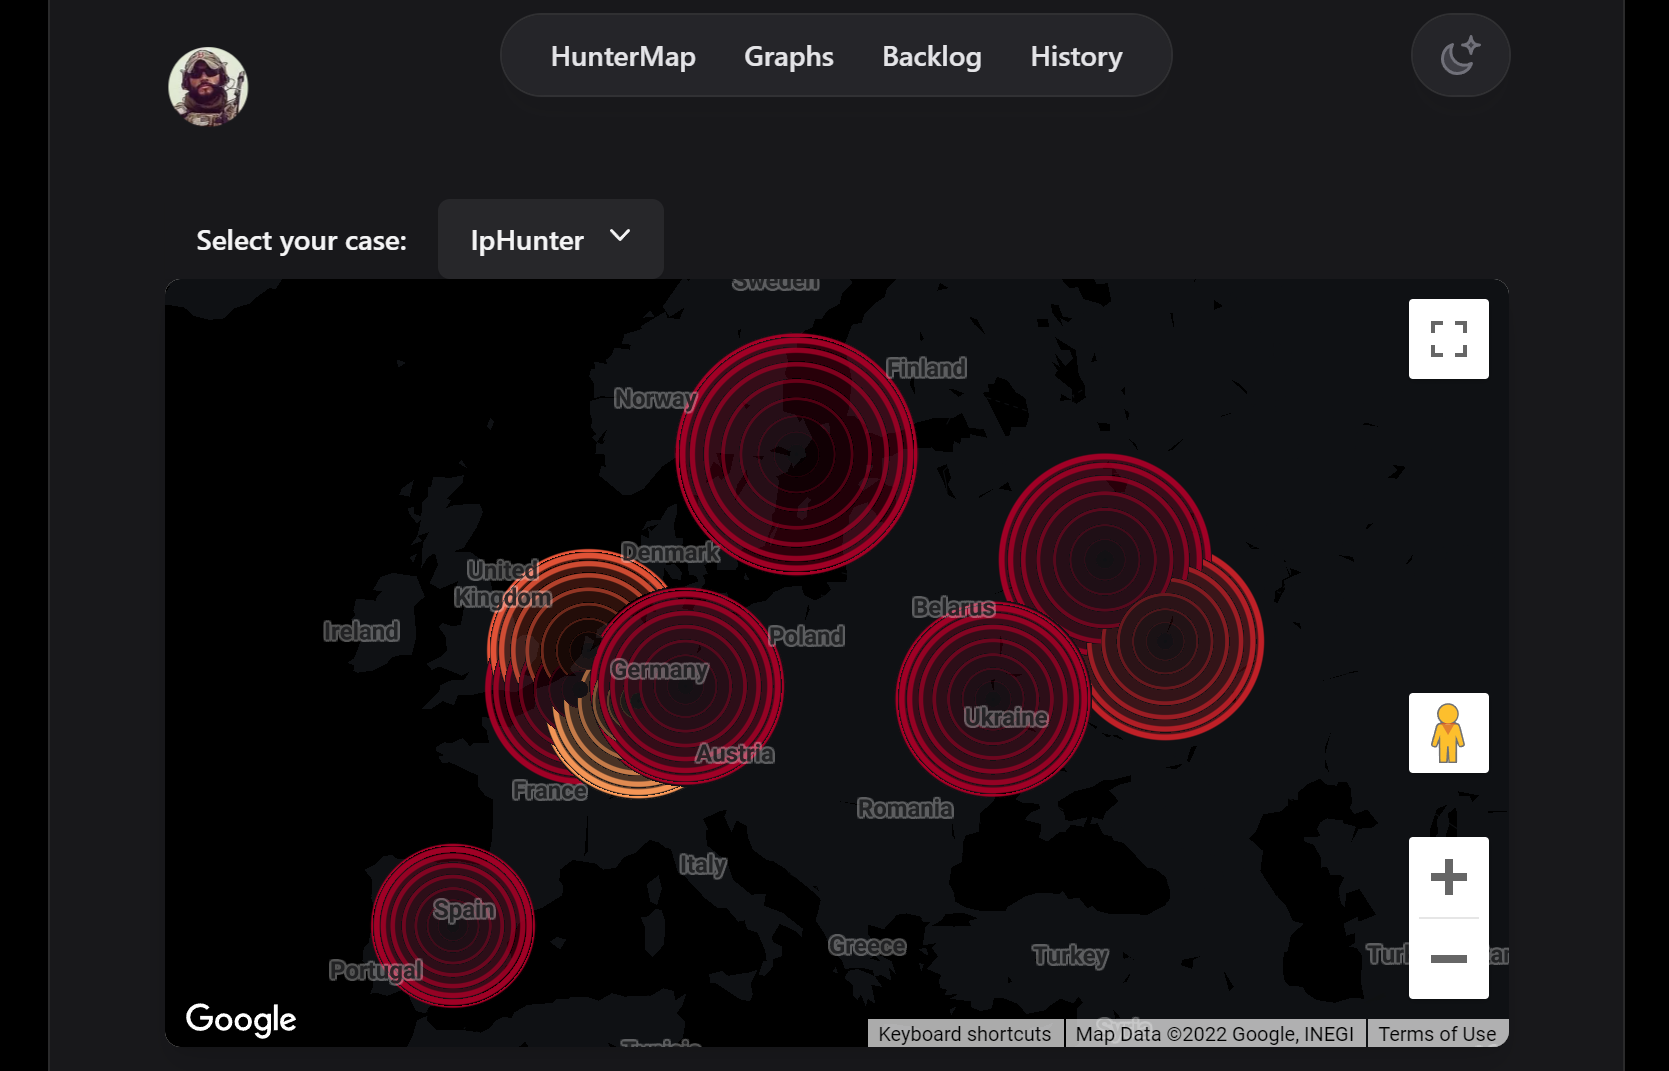Image resolution: width=1669 pixels, height=1071 pixels.
Task: Click the Map Data ©2022 Google text
Action: (x=1215, y=1034)
